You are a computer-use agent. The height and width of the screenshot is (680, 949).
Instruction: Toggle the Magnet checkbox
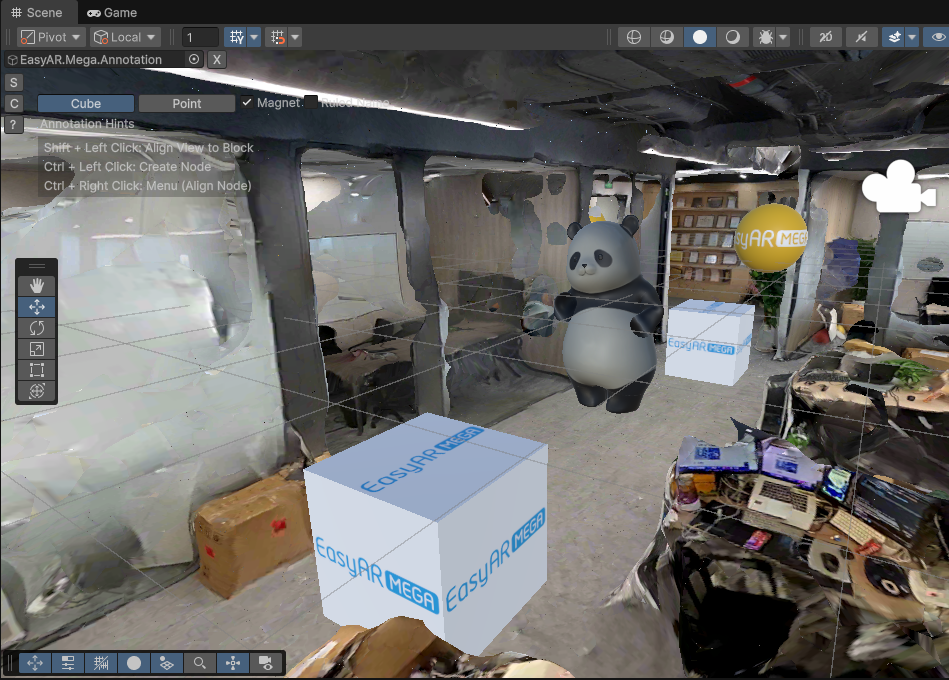click(245, 101)
